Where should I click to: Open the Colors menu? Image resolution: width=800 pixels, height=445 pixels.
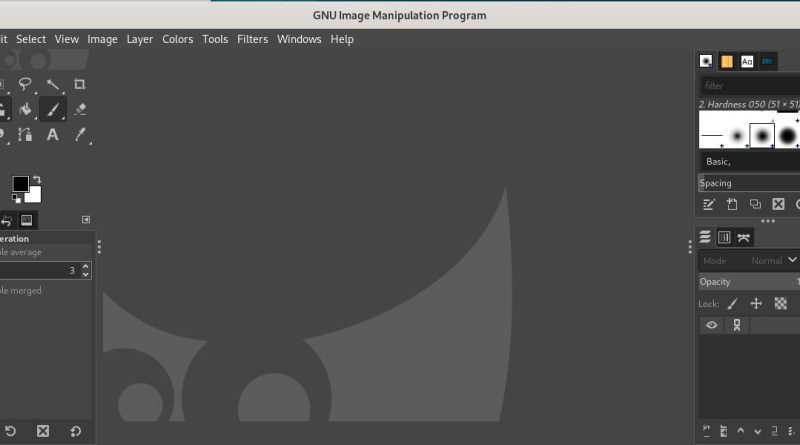tap(178, 39)
